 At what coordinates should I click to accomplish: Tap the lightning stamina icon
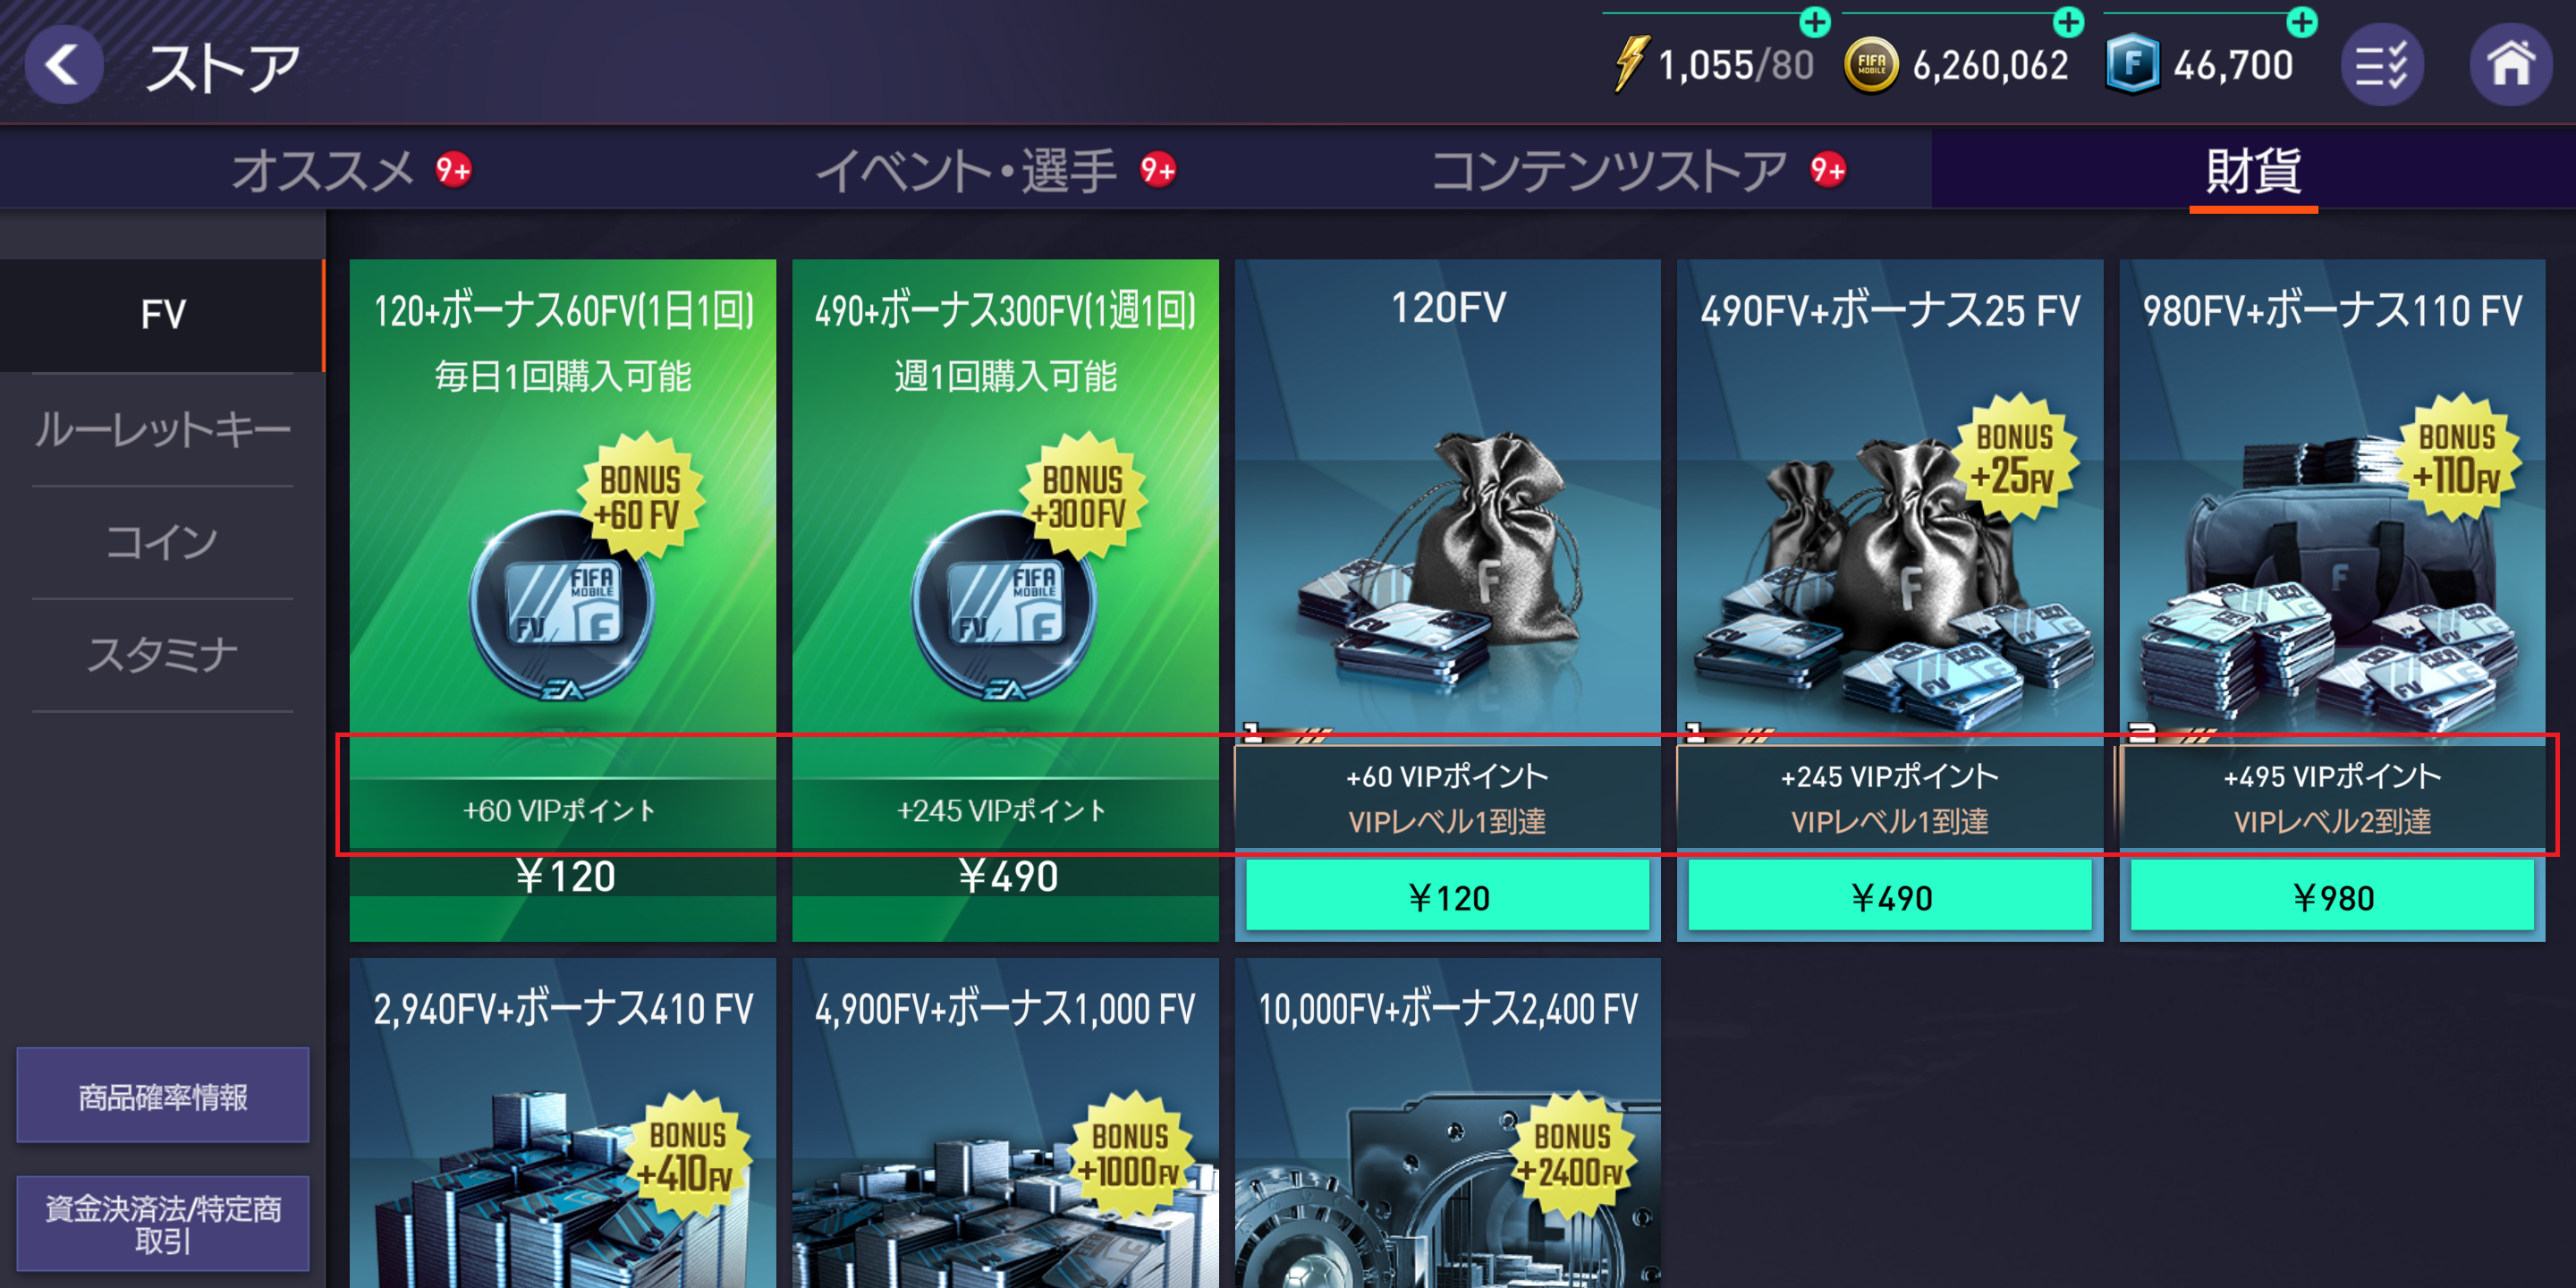(1630, 64)
